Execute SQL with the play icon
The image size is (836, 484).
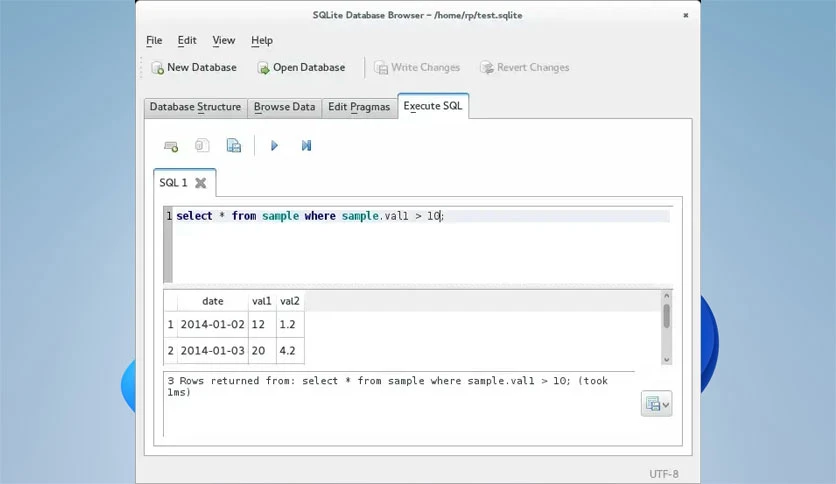274,146
